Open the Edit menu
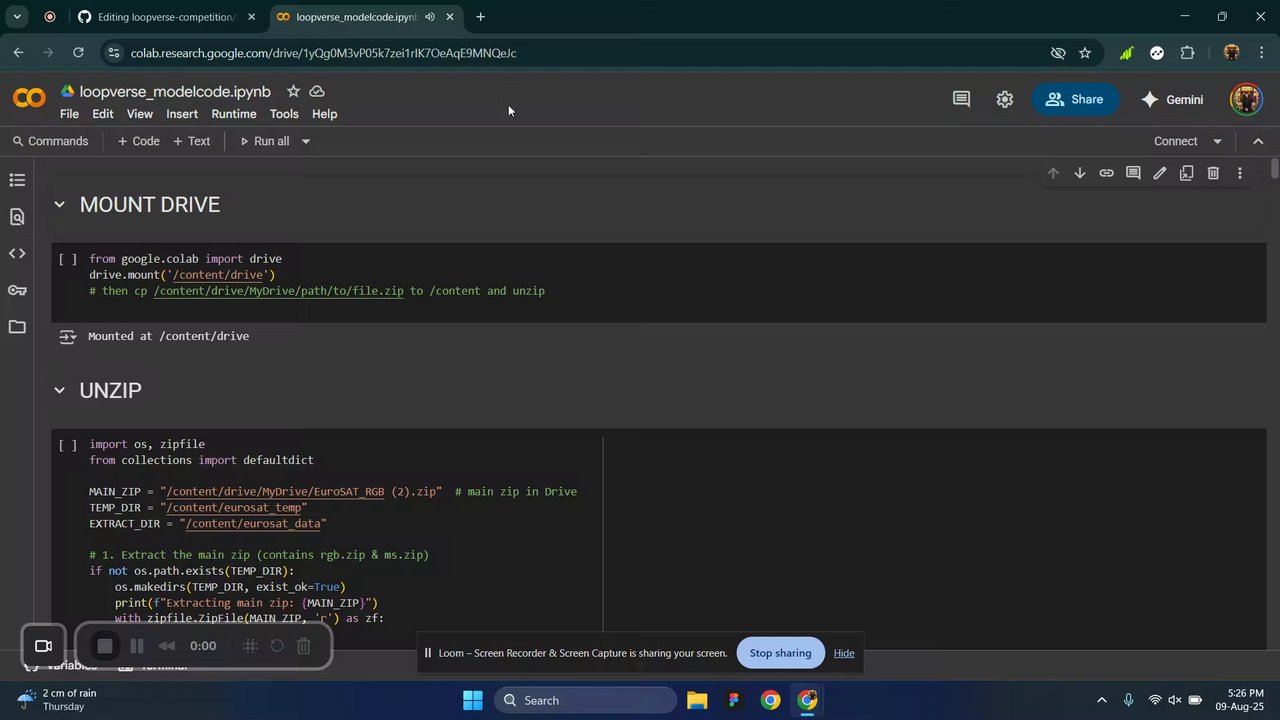 pos(103,114)
